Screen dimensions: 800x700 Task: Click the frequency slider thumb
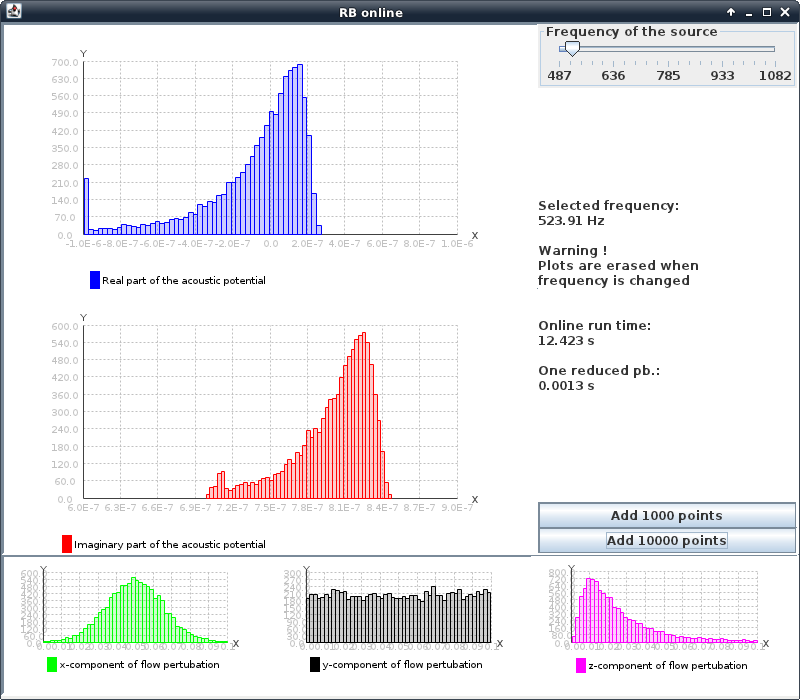point(571,48)
